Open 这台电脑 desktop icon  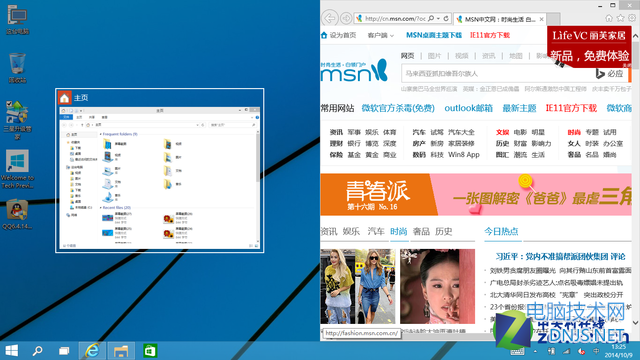point(17,19)
